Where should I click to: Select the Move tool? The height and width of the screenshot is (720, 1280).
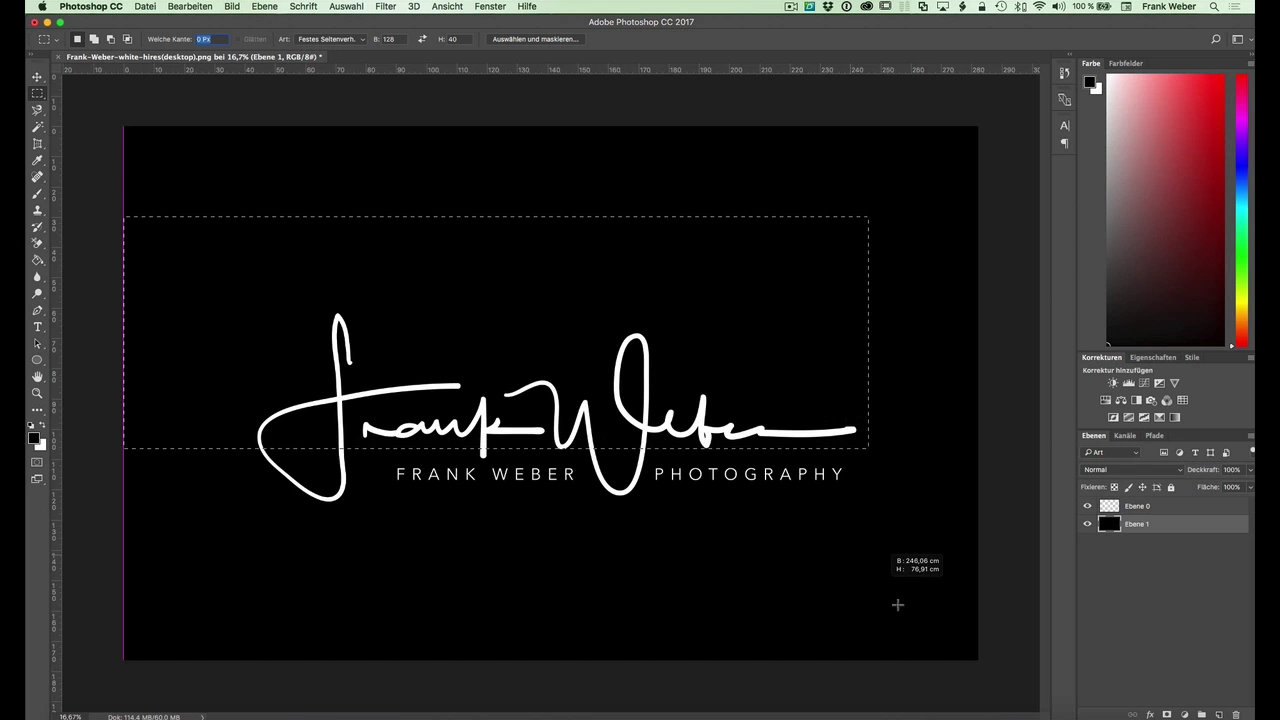pyautogui.click(x=37, y=77)
